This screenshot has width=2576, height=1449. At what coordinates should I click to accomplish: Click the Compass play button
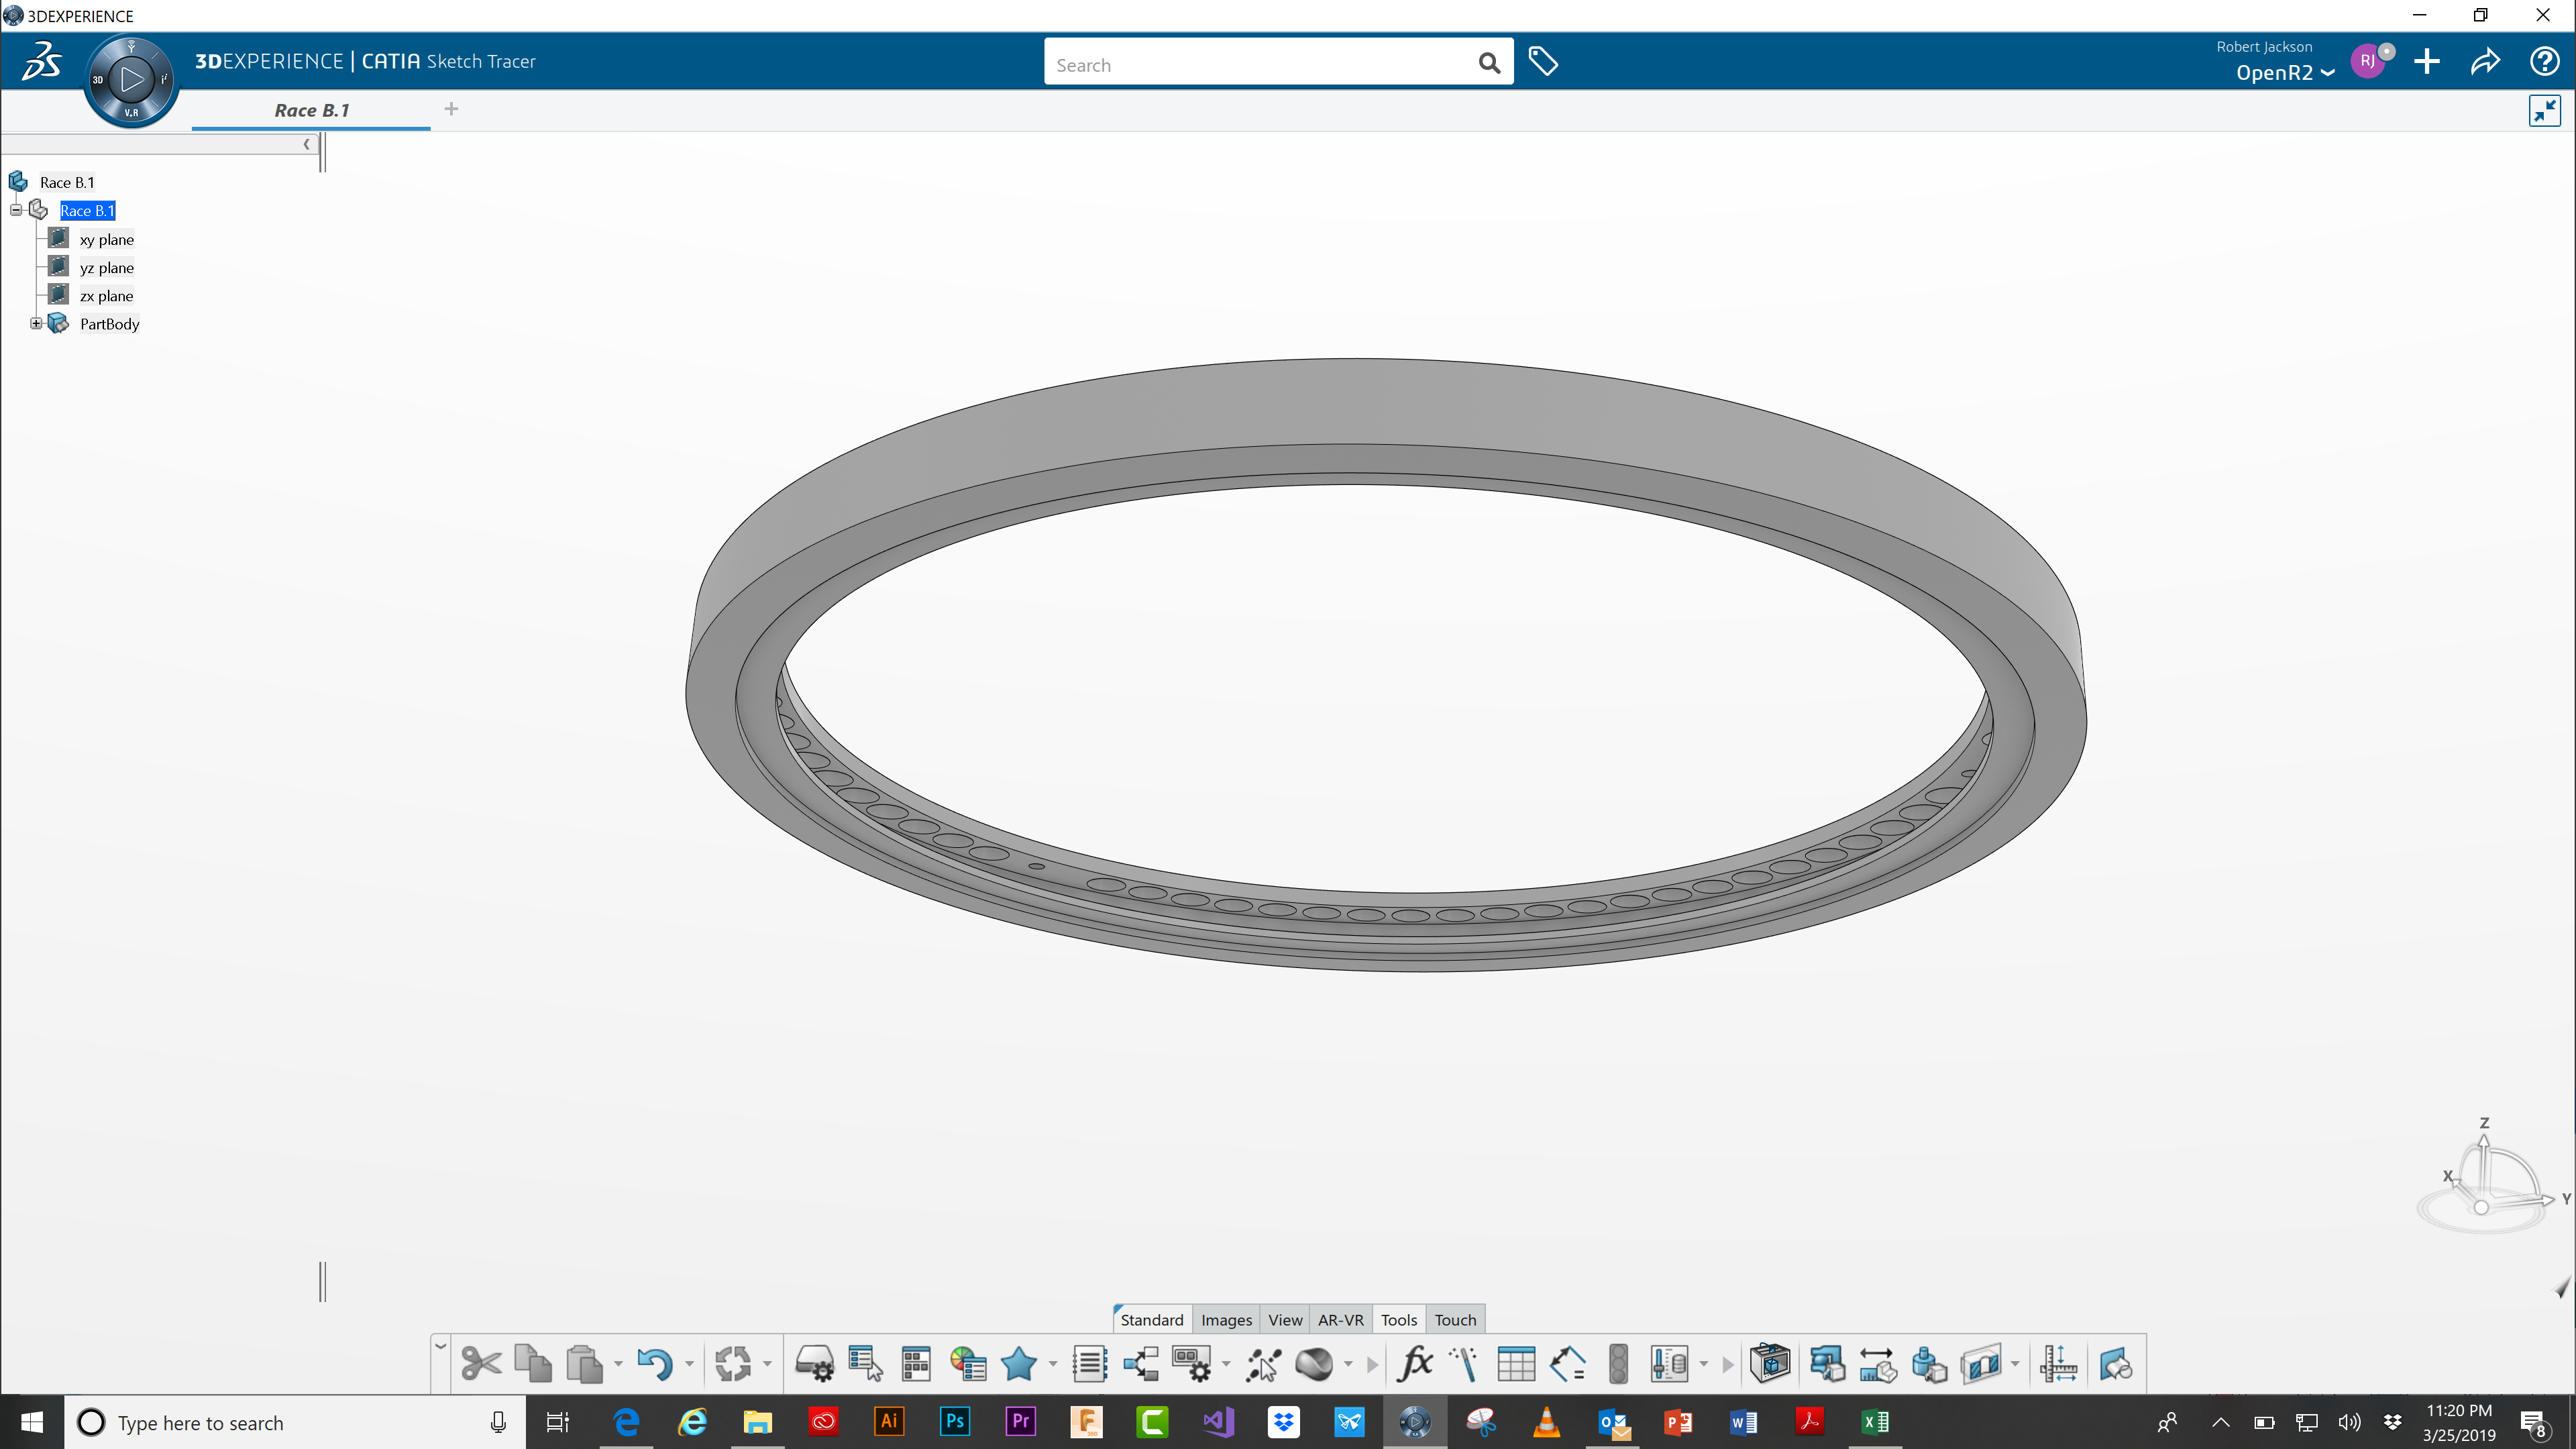click(x=131, y=80)
